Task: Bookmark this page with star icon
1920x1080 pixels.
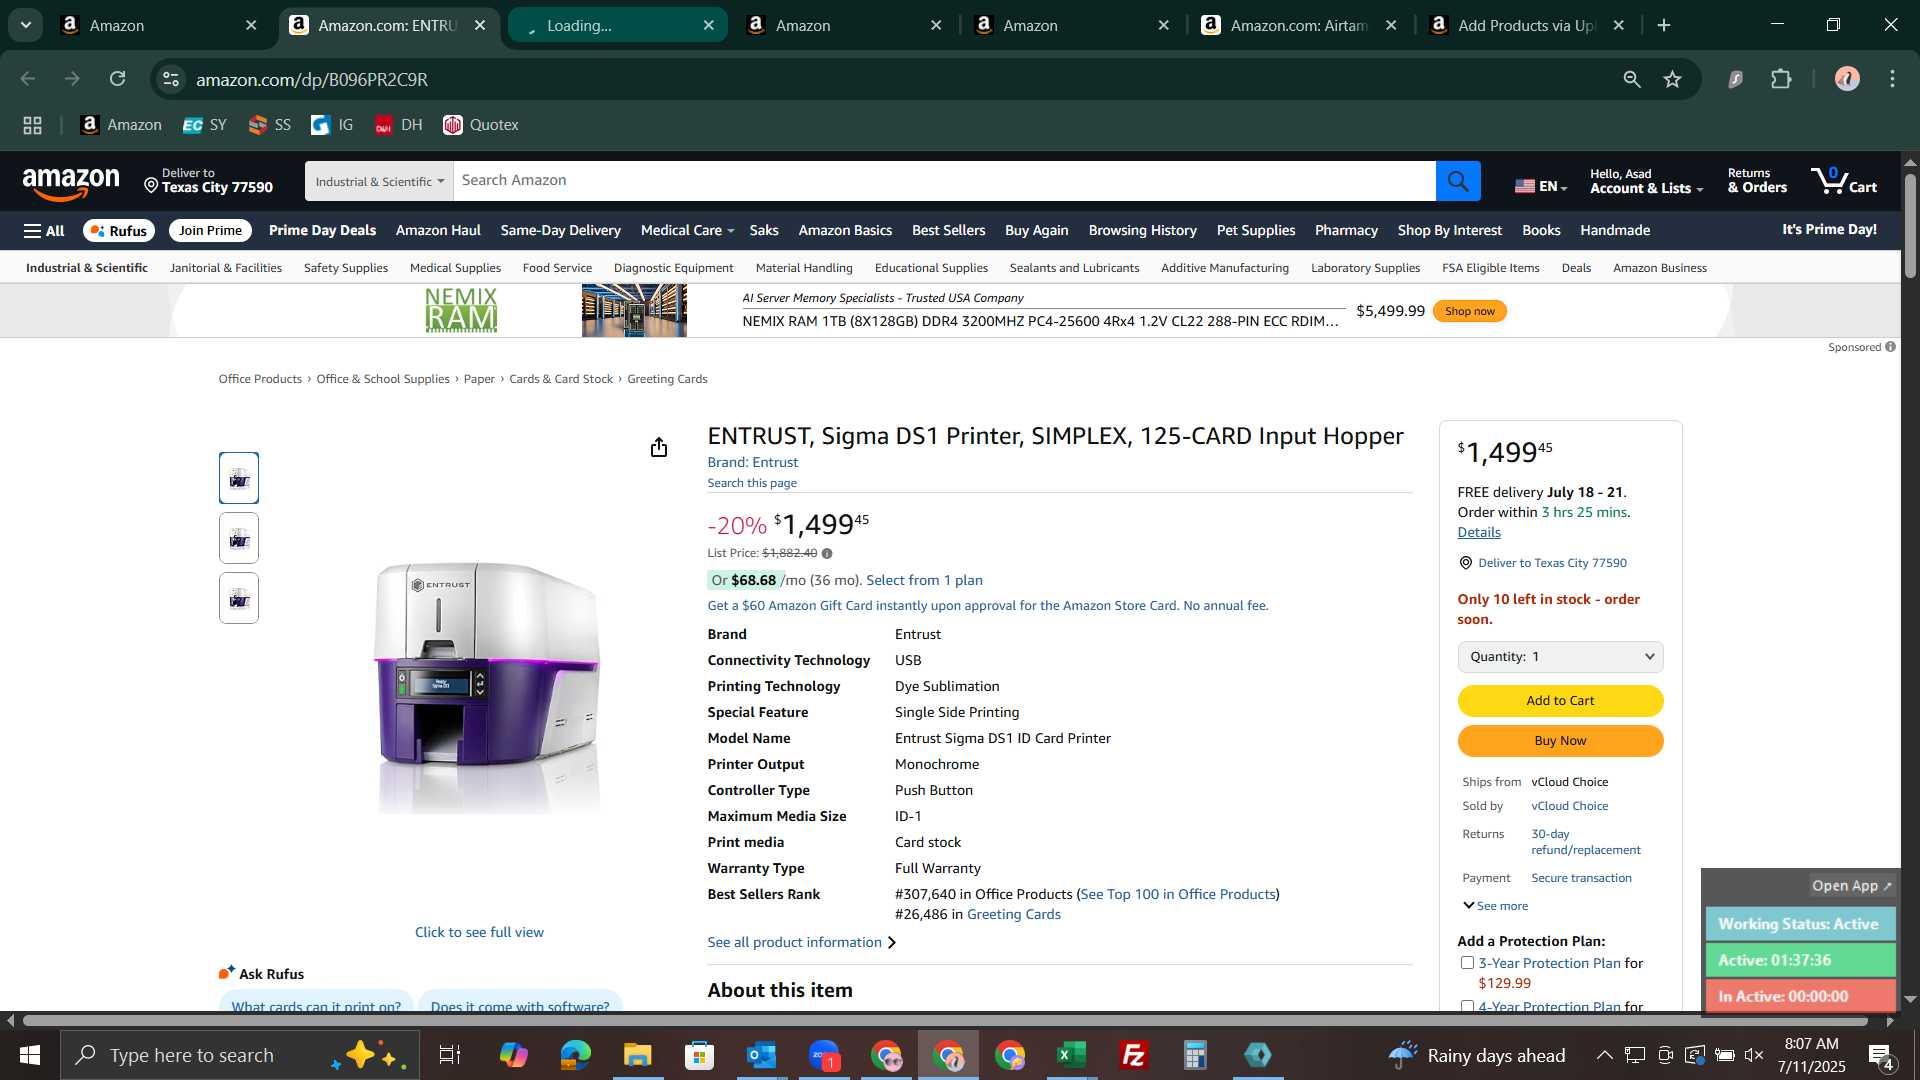Action: (1672, 79)
